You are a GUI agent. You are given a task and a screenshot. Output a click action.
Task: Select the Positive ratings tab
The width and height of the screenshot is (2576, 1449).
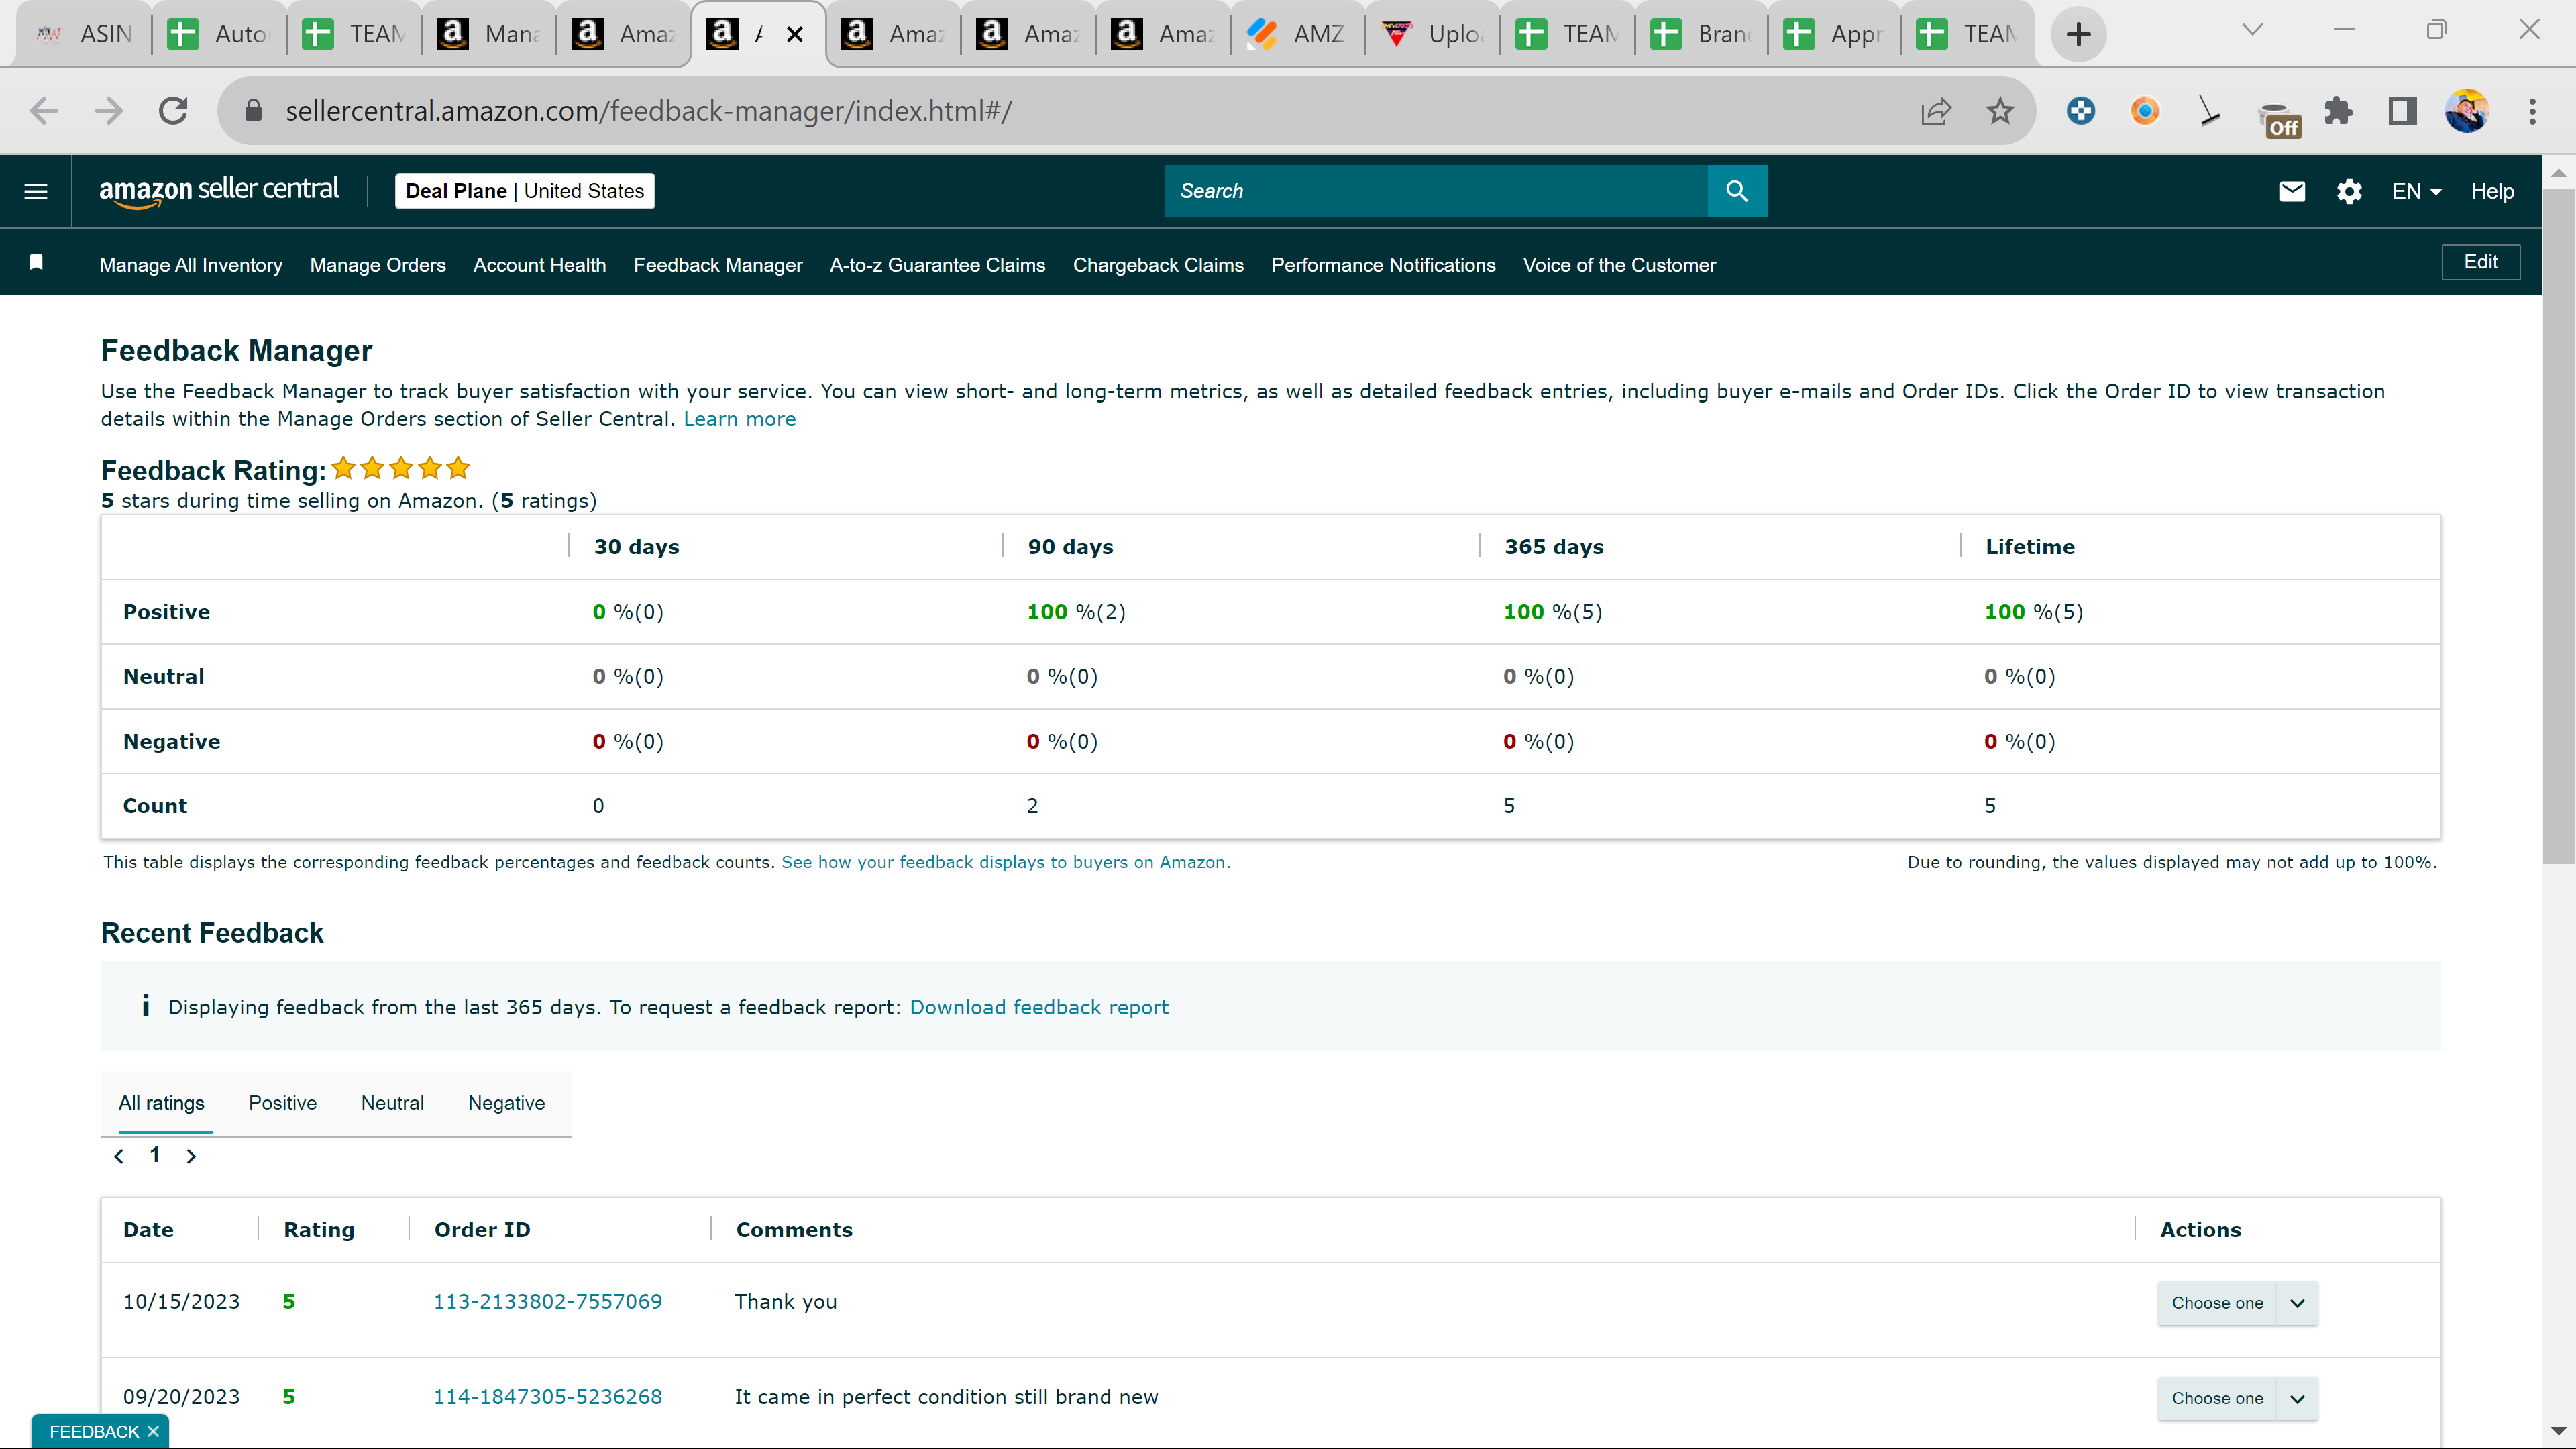[283, 1103]
